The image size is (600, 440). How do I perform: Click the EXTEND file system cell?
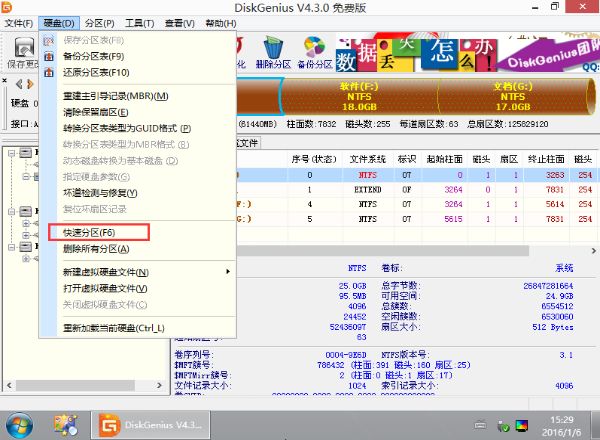click(368, 189)
